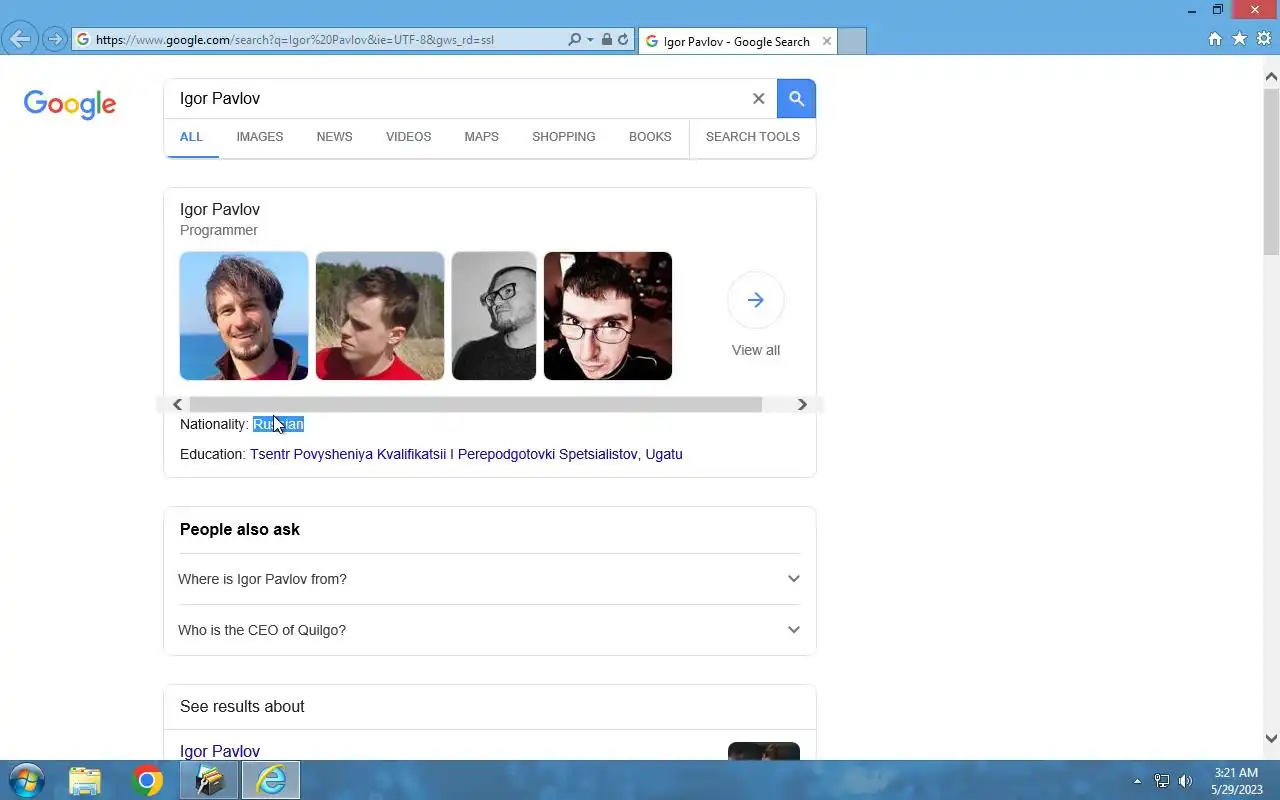
Task: Open a new blank browser tab
Action: pyautogui.click(x=851, y=41)
